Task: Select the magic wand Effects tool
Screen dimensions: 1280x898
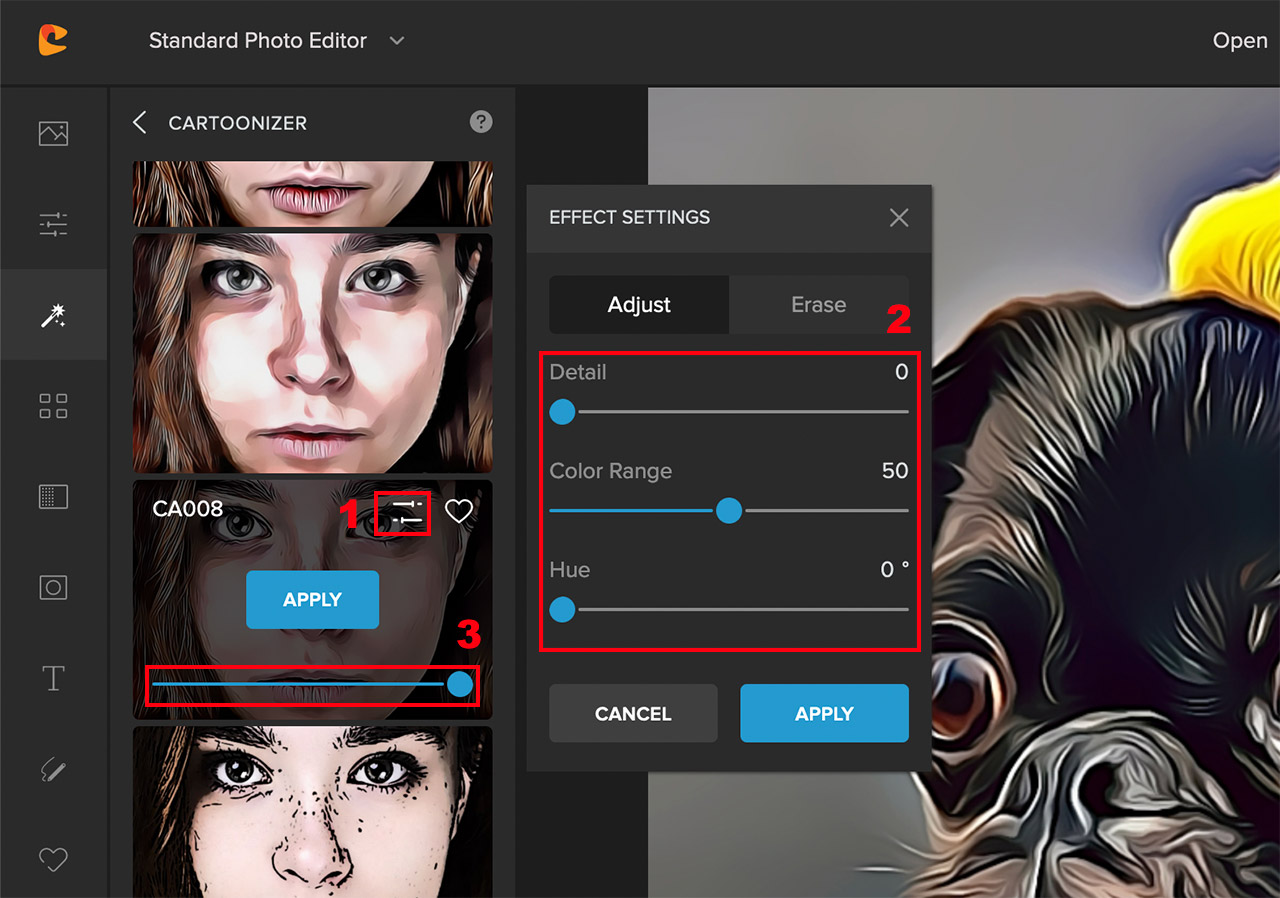Action: [53, 314]
